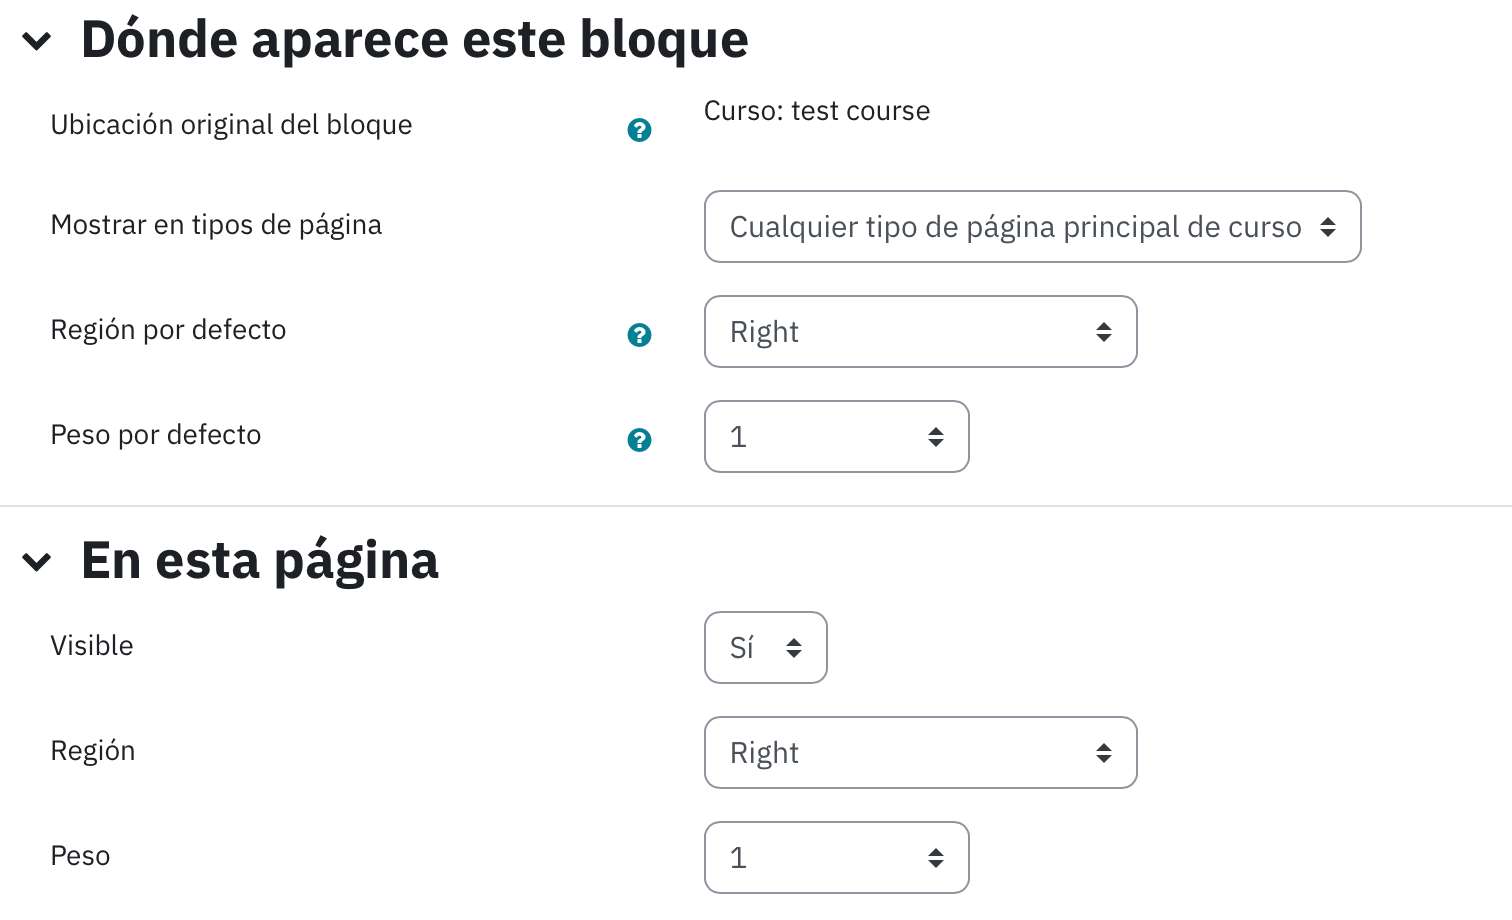Viewport: 1512px width, 920px height.
Task: Click the Región label in En esta página
Action: tap(93, 751)
